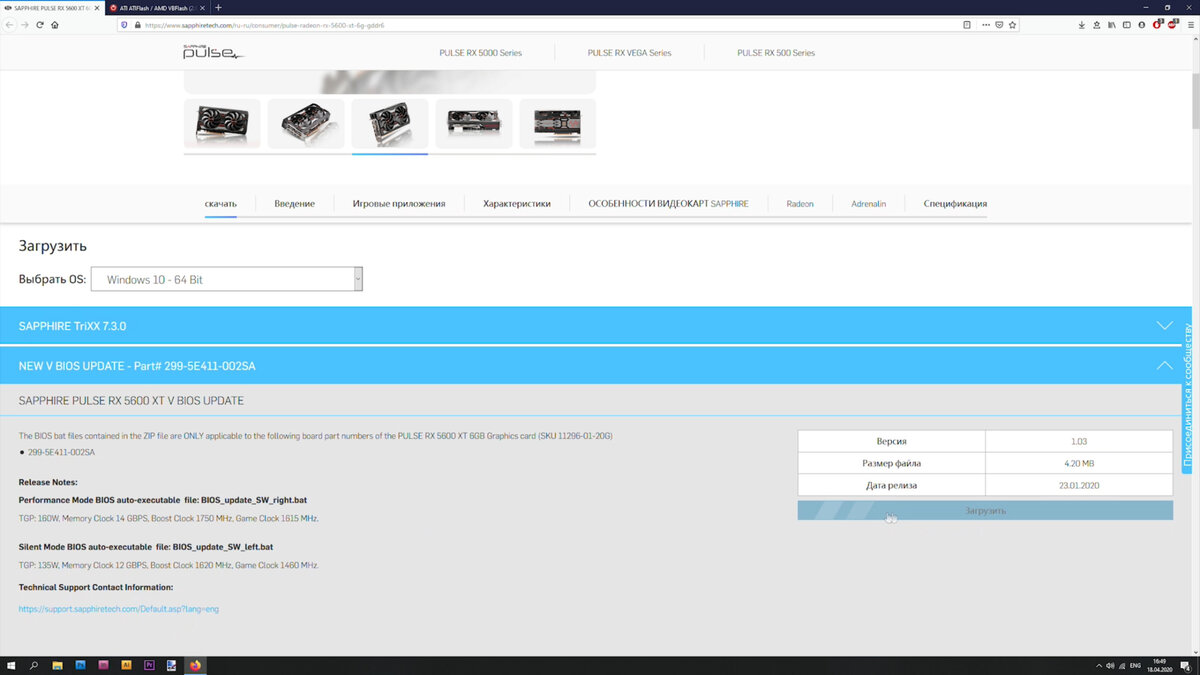1200x675 pixels.
Task: Select the third graphics card thumbnail
Action: click(x=390, y=124)
